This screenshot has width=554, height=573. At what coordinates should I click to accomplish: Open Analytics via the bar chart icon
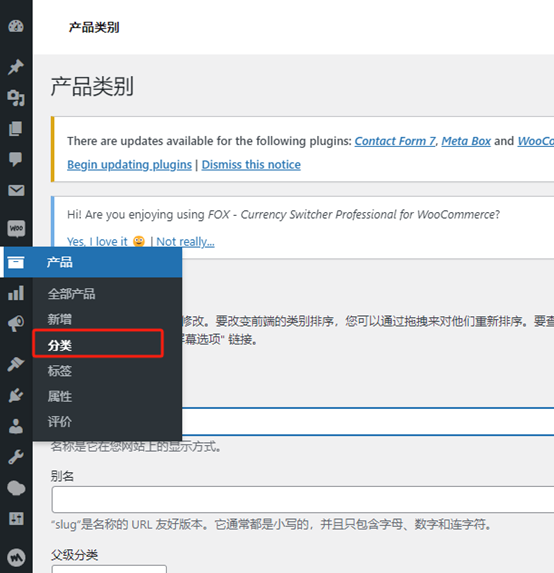pos(16,293)
